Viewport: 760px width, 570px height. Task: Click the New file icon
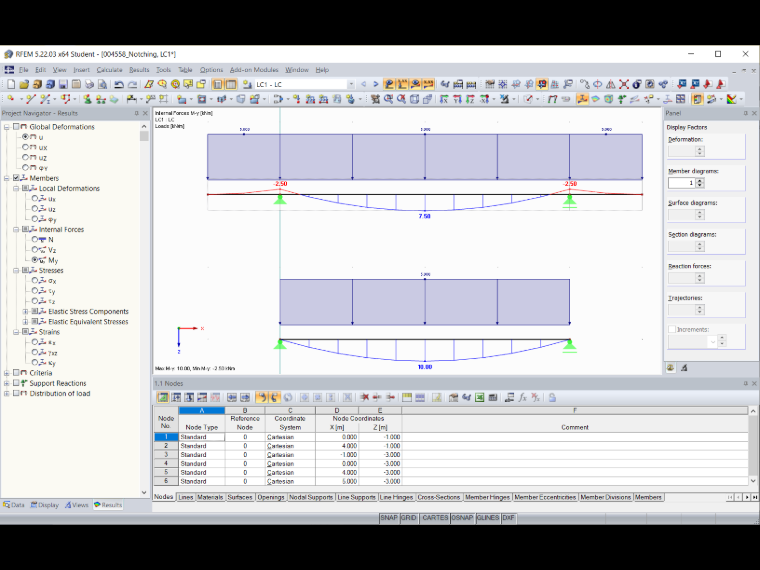[x=11, y=84]
